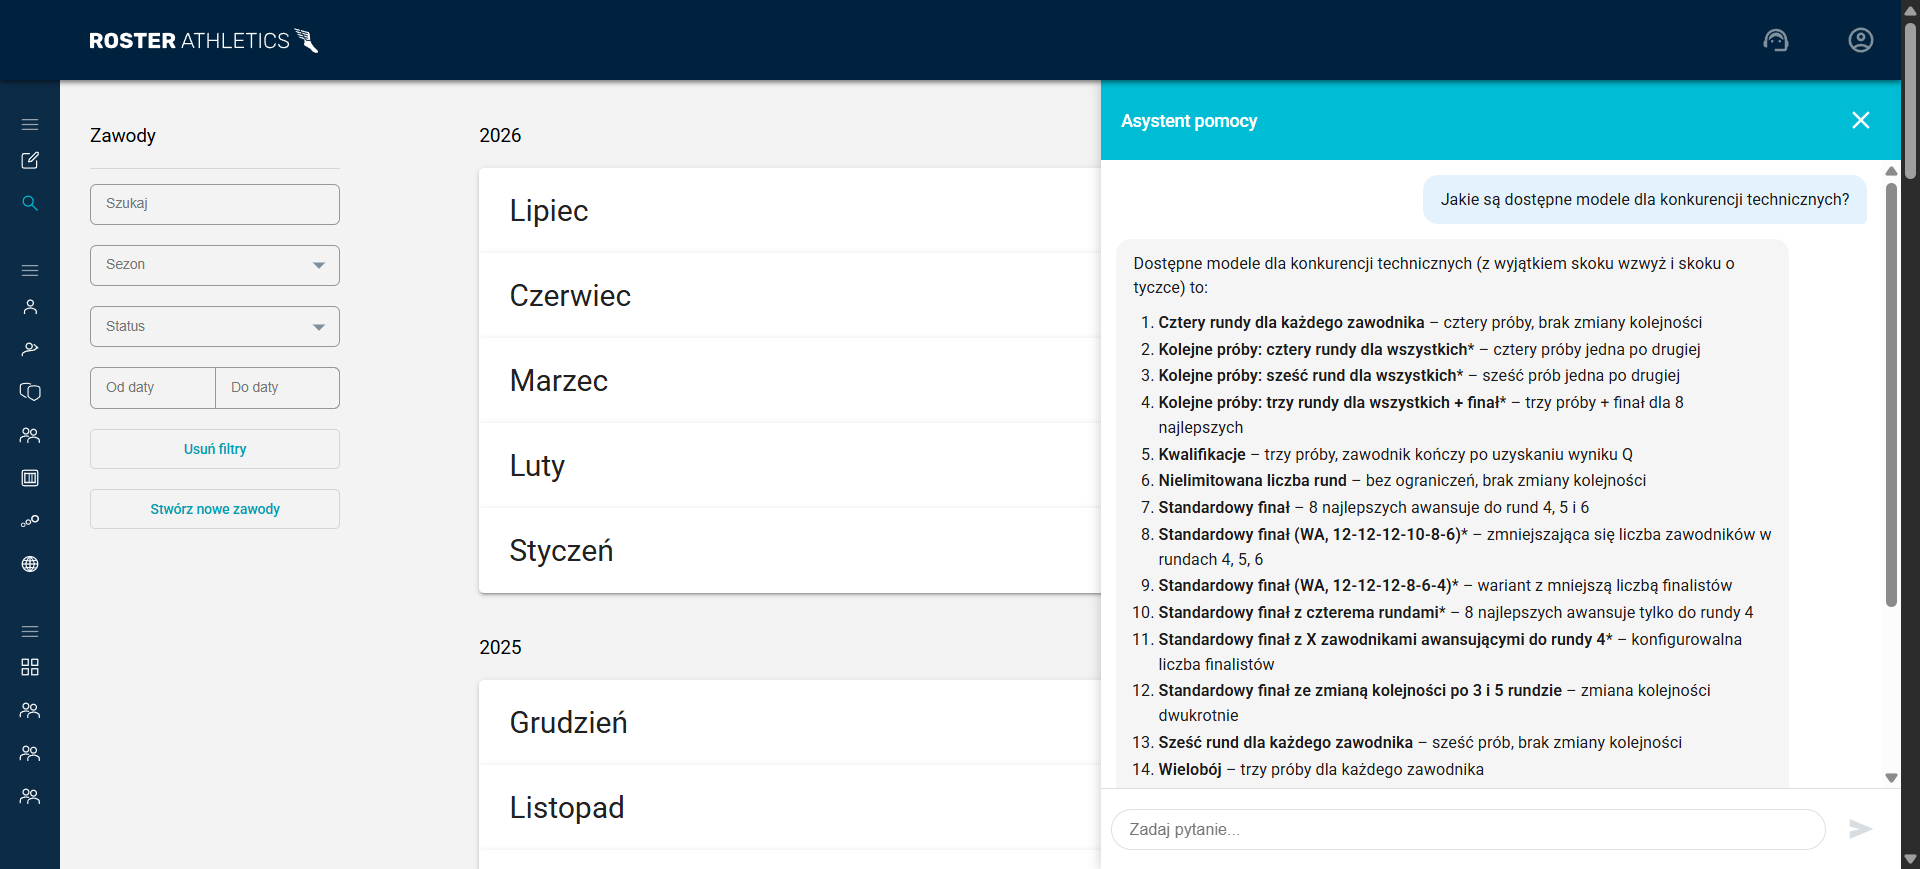Click the Usuń filtry button
Screen dimensions: 1920x869
215,449
